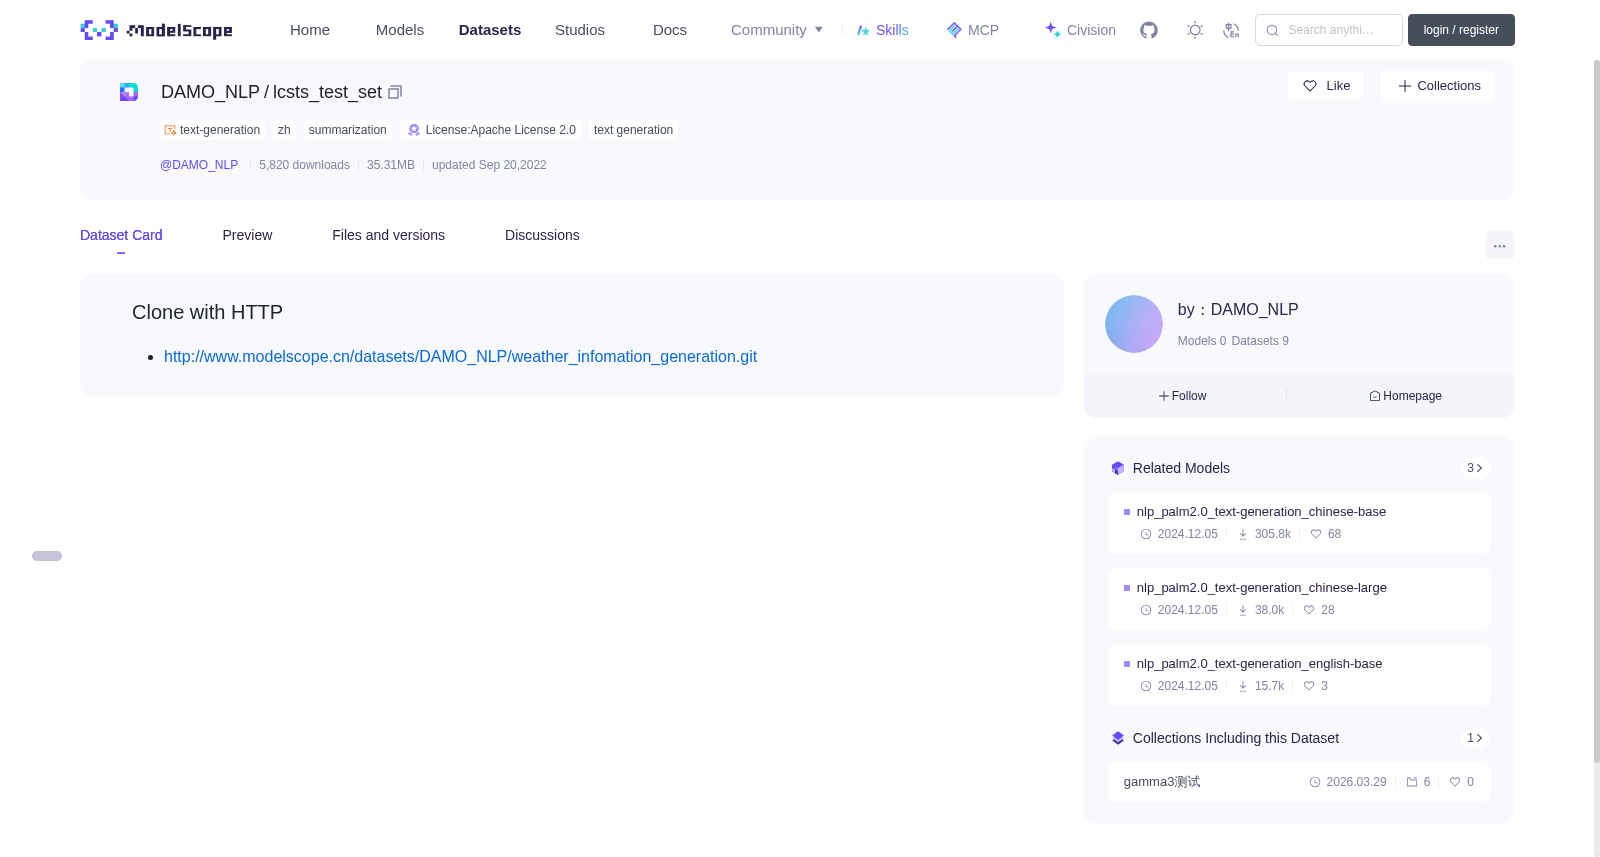Open the three-dots more options button
Viewport: 1600px width, 857px height.
click(x=1499, y=245)
